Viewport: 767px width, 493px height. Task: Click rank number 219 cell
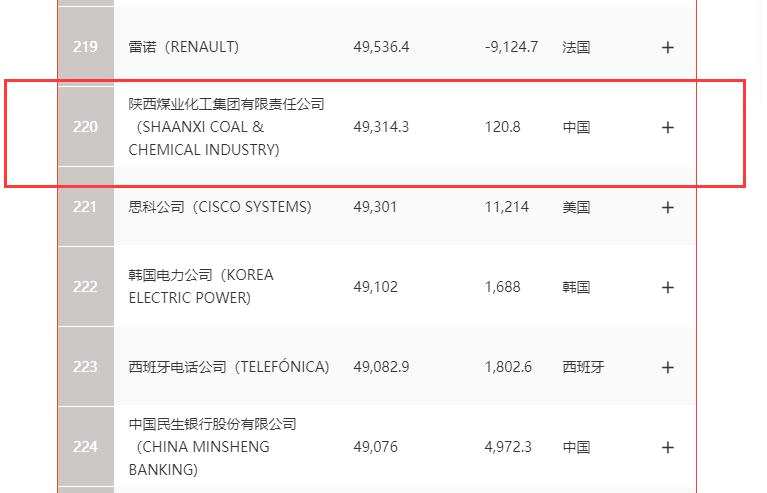click(85, 47)
